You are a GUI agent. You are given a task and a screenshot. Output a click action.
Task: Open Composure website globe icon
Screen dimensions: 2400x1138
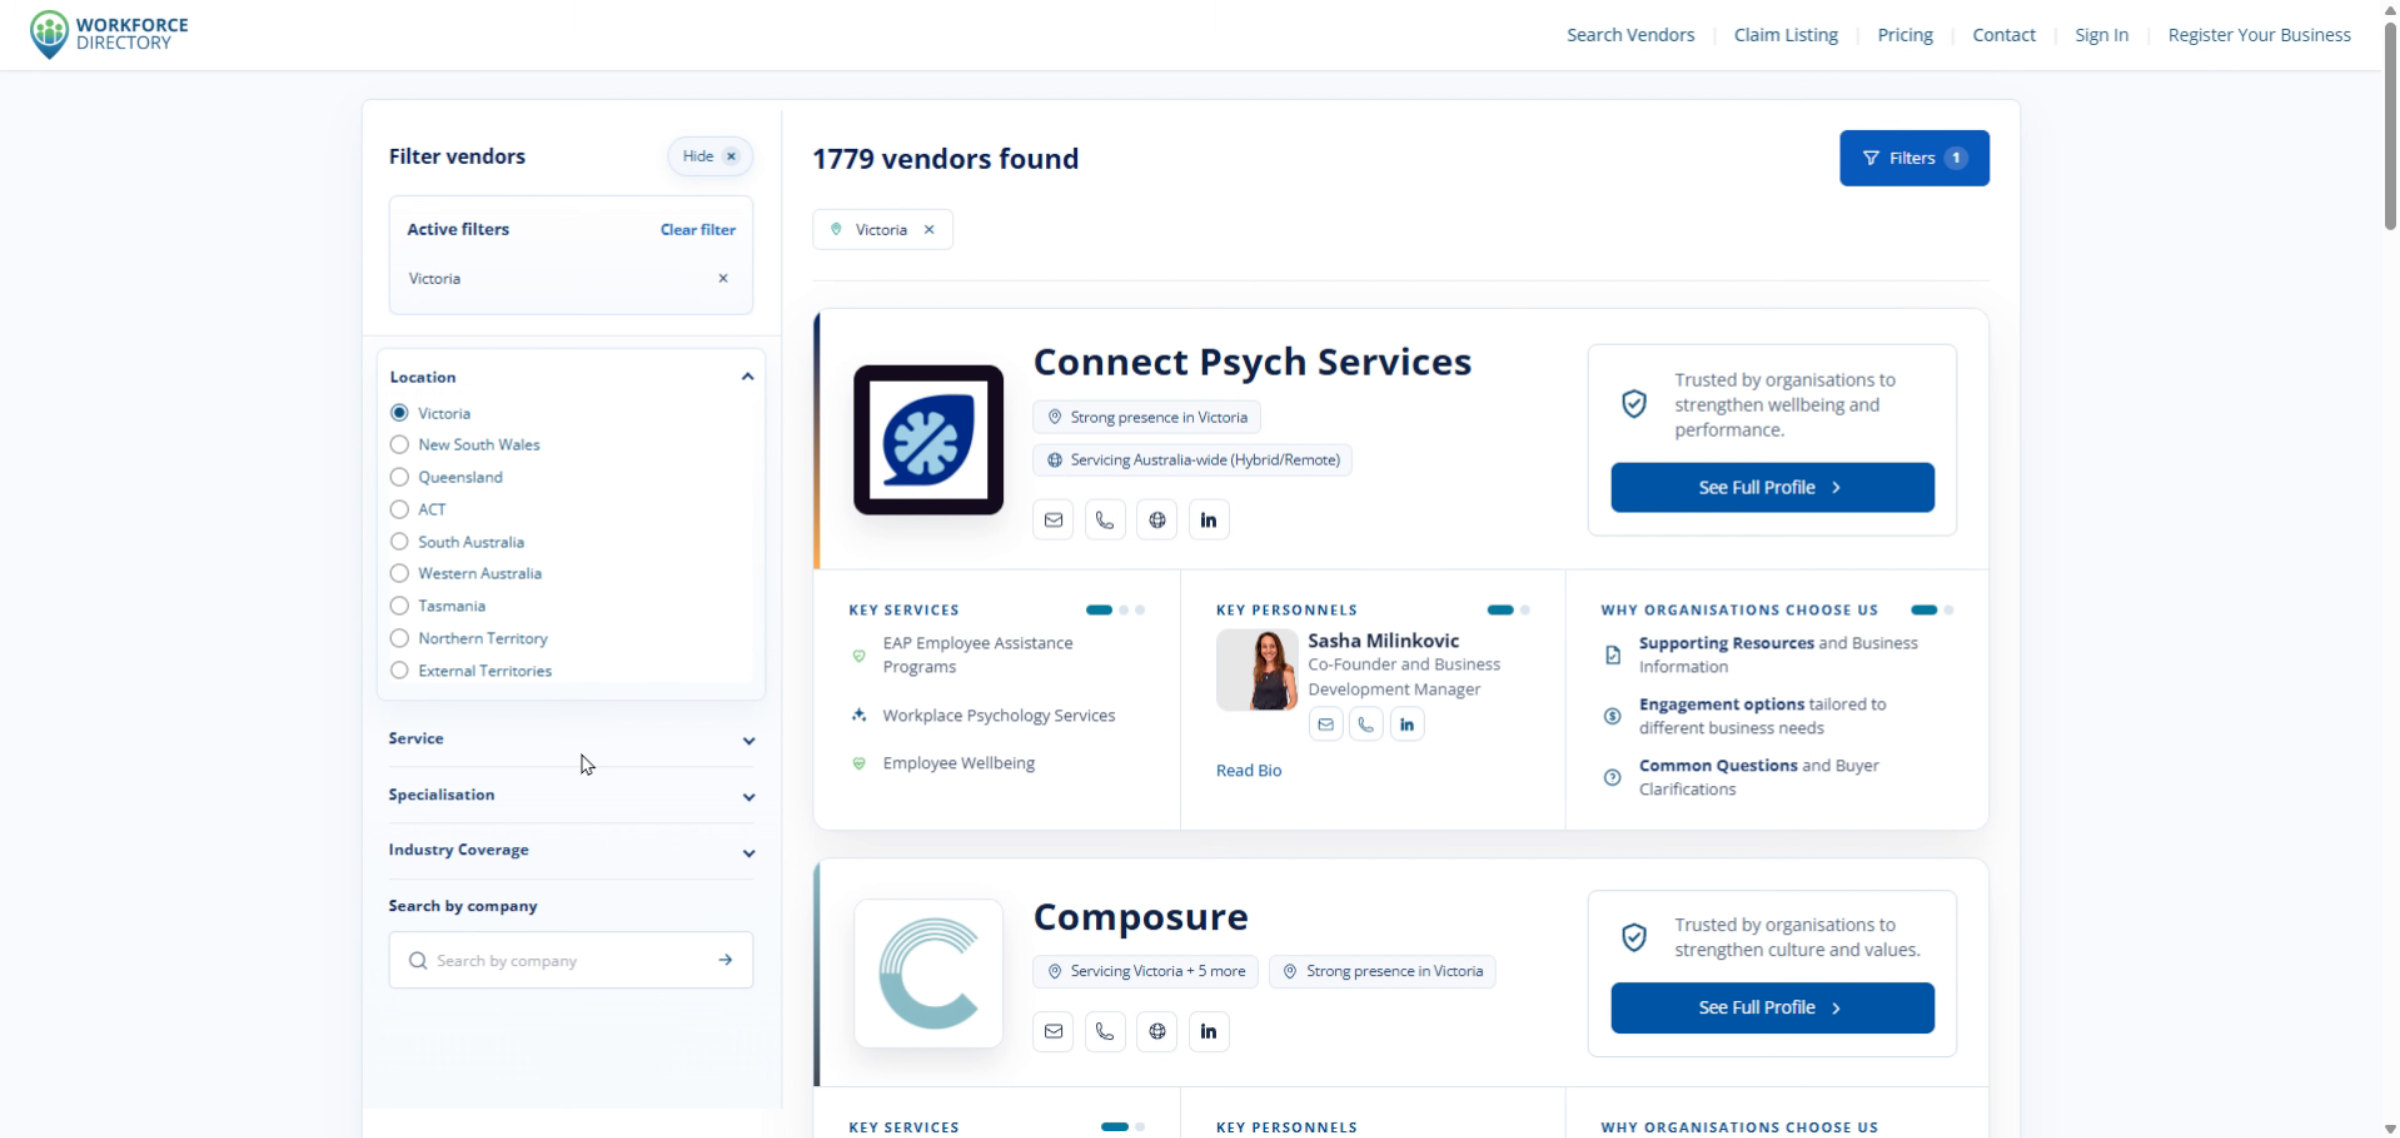point(1157,1031)
